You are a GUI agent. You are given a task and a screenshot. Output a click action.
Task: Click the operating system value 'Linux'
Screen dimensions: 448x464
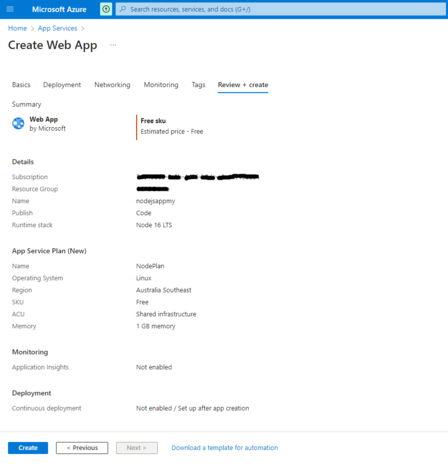point(143,278)
